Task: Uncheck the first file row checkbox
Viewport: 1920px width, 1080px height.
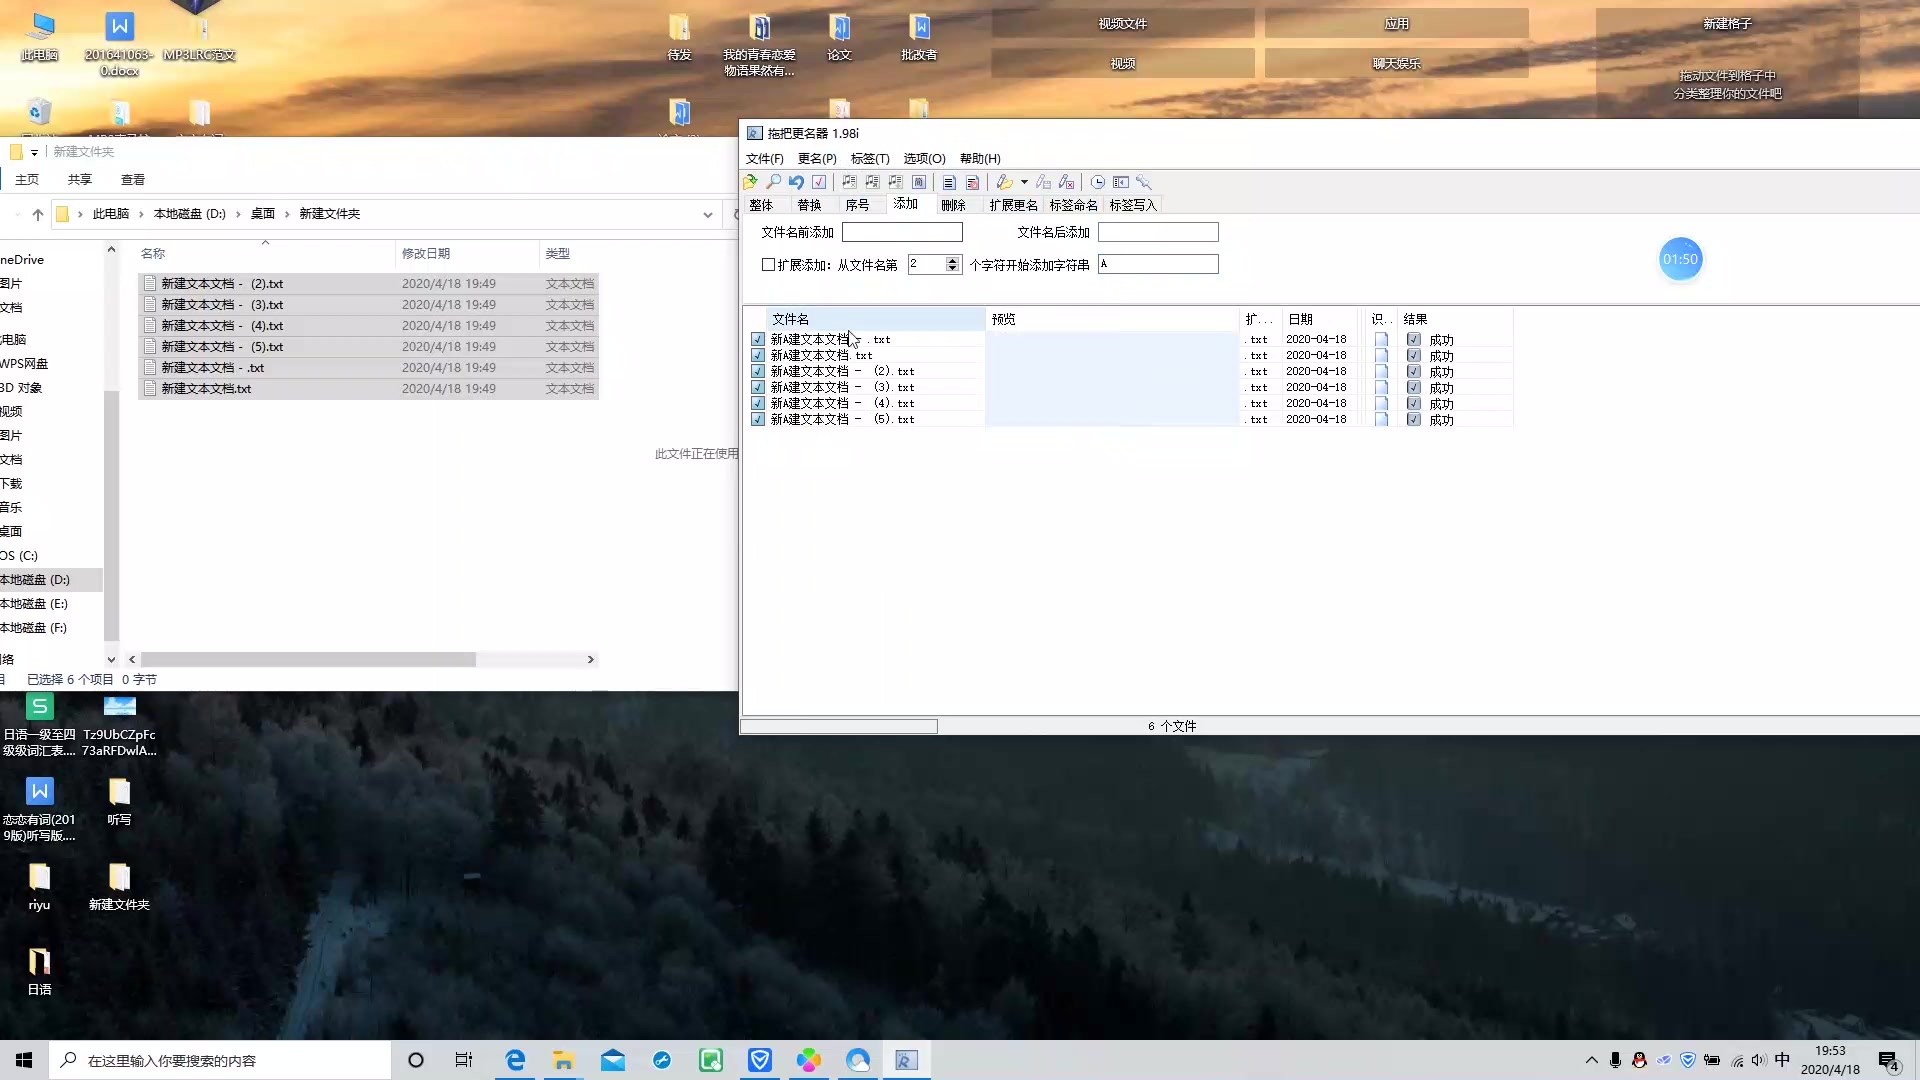Action: tap(758, 340)
